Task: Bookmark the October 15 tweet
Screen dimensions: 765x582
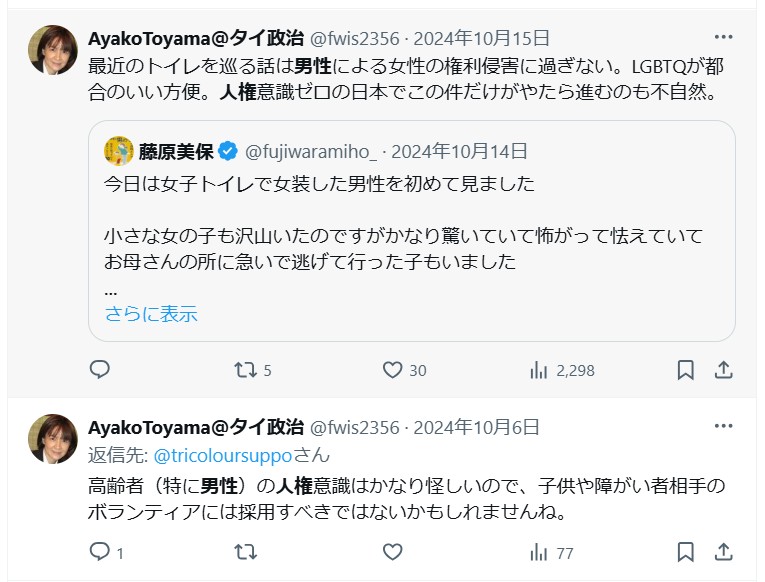Action: (686, 370)
